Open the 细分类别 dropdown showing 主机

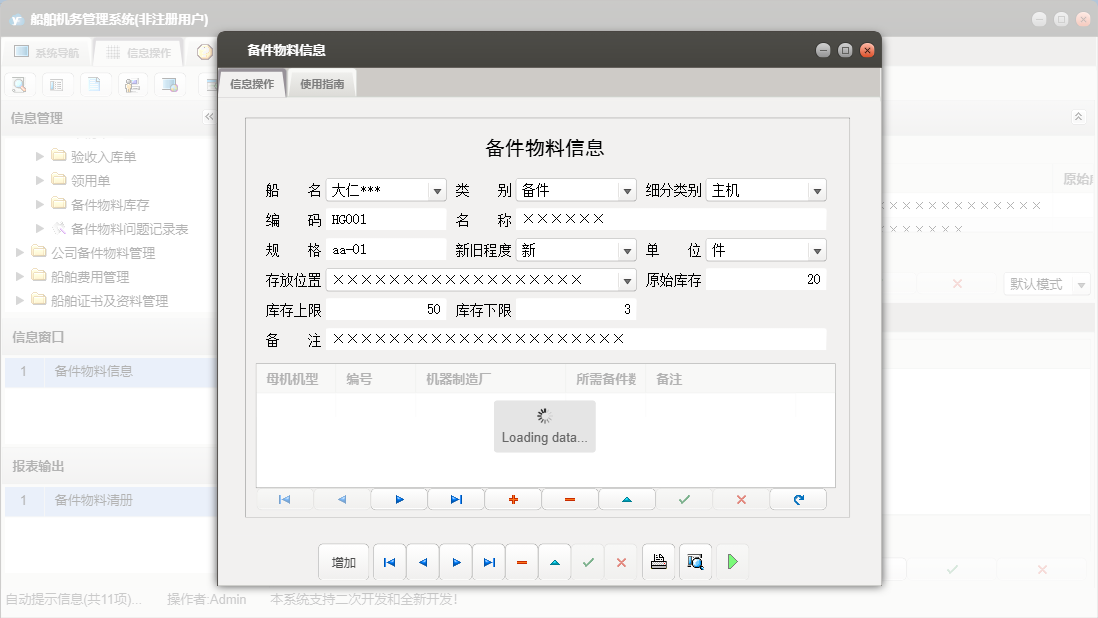[x=817, y=189]
